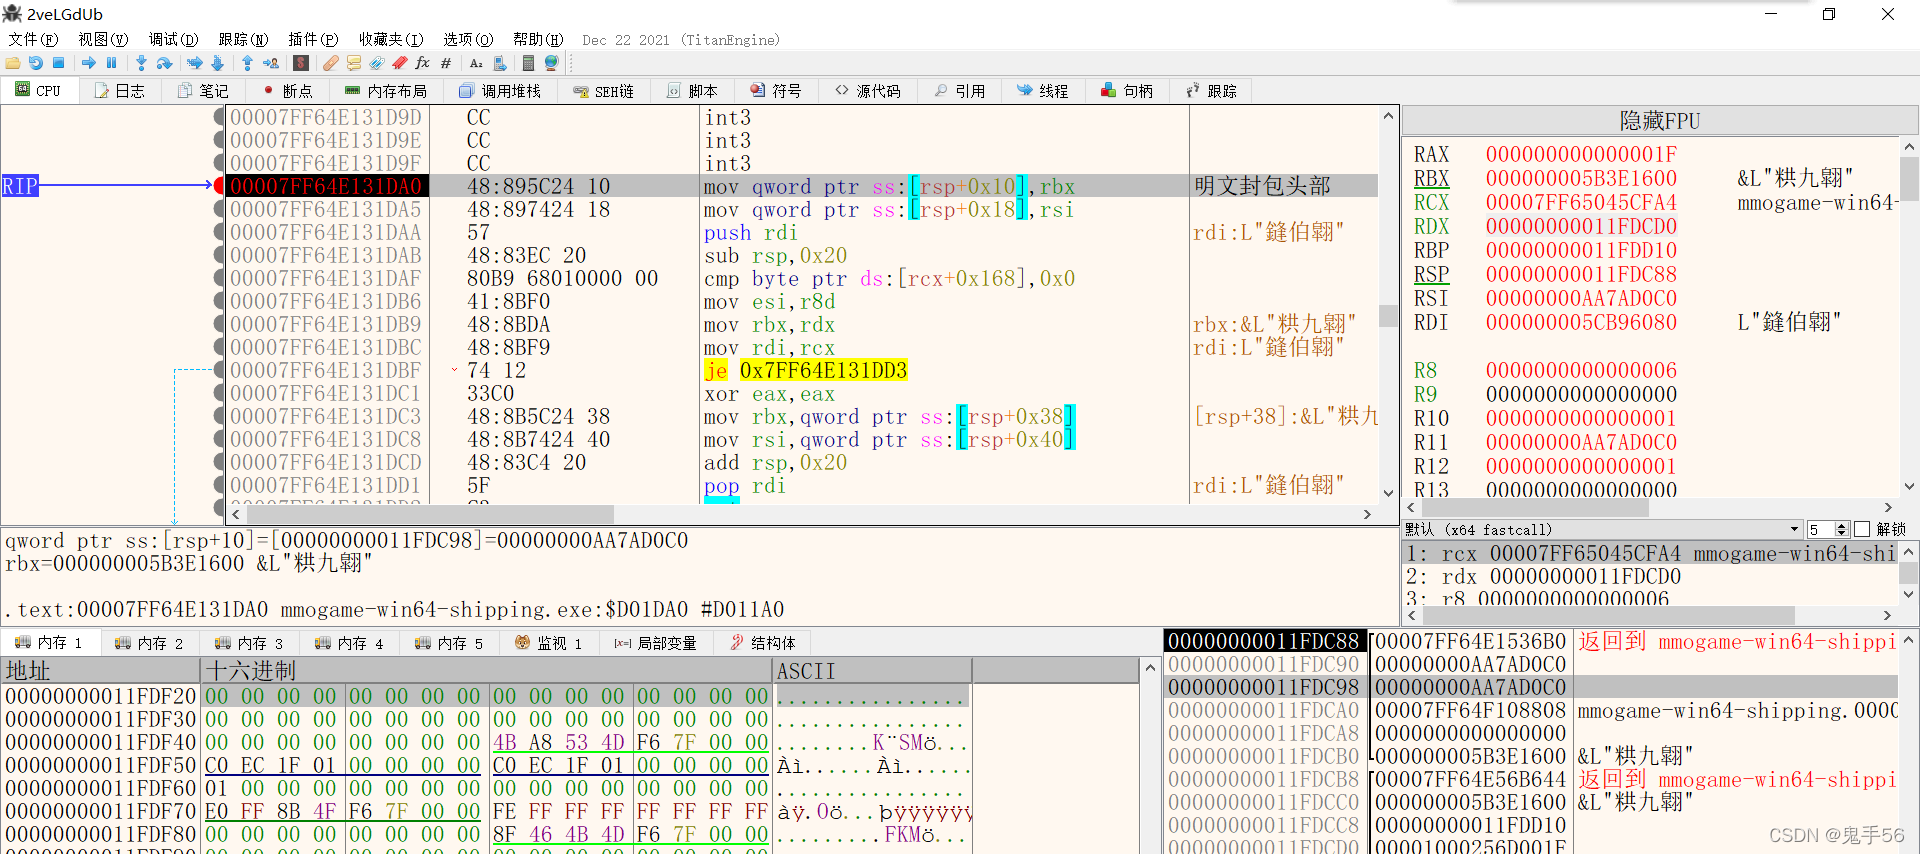Open the Scylla plugin icon

301,63
